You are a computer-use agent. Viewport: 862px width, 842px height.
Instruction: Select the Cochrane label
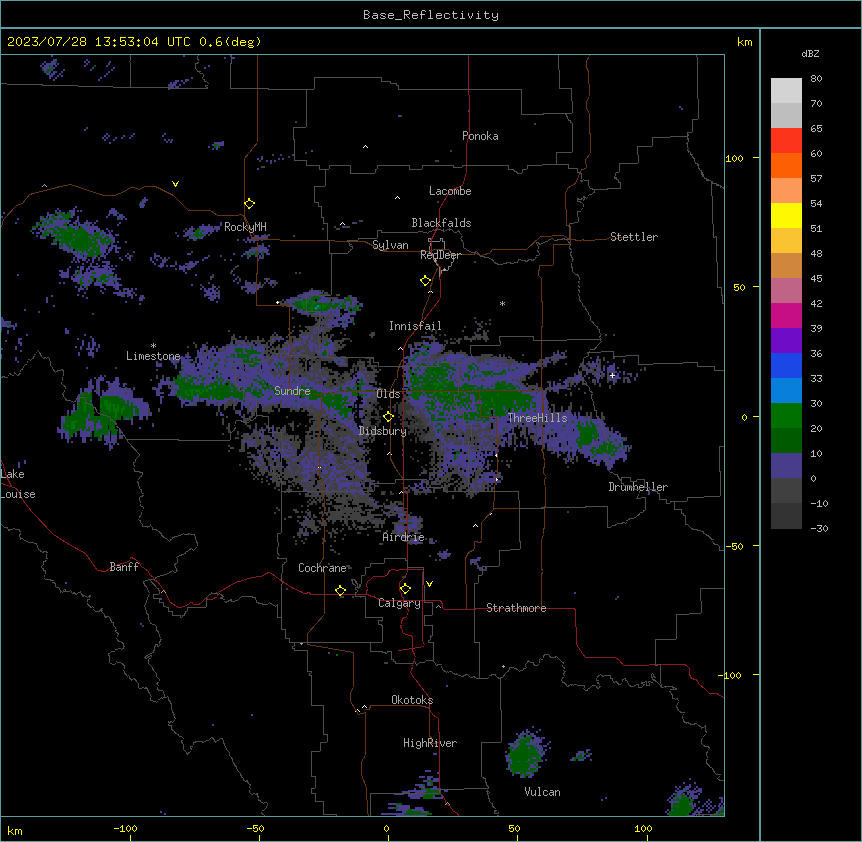322,568
